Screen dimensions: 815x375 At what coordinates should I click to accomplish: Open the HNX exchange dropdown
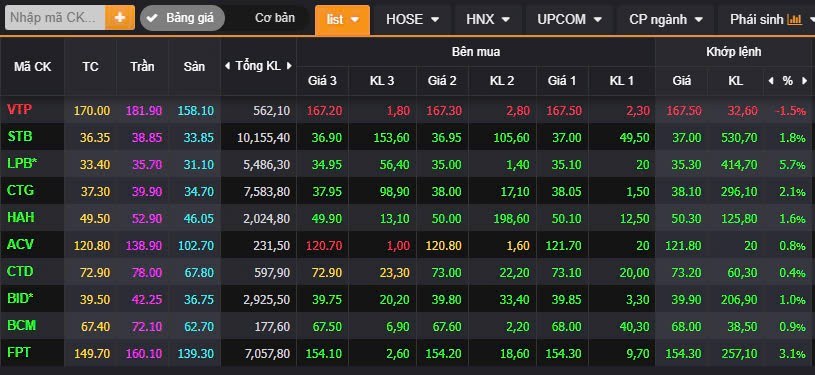(x=487, y=20)
